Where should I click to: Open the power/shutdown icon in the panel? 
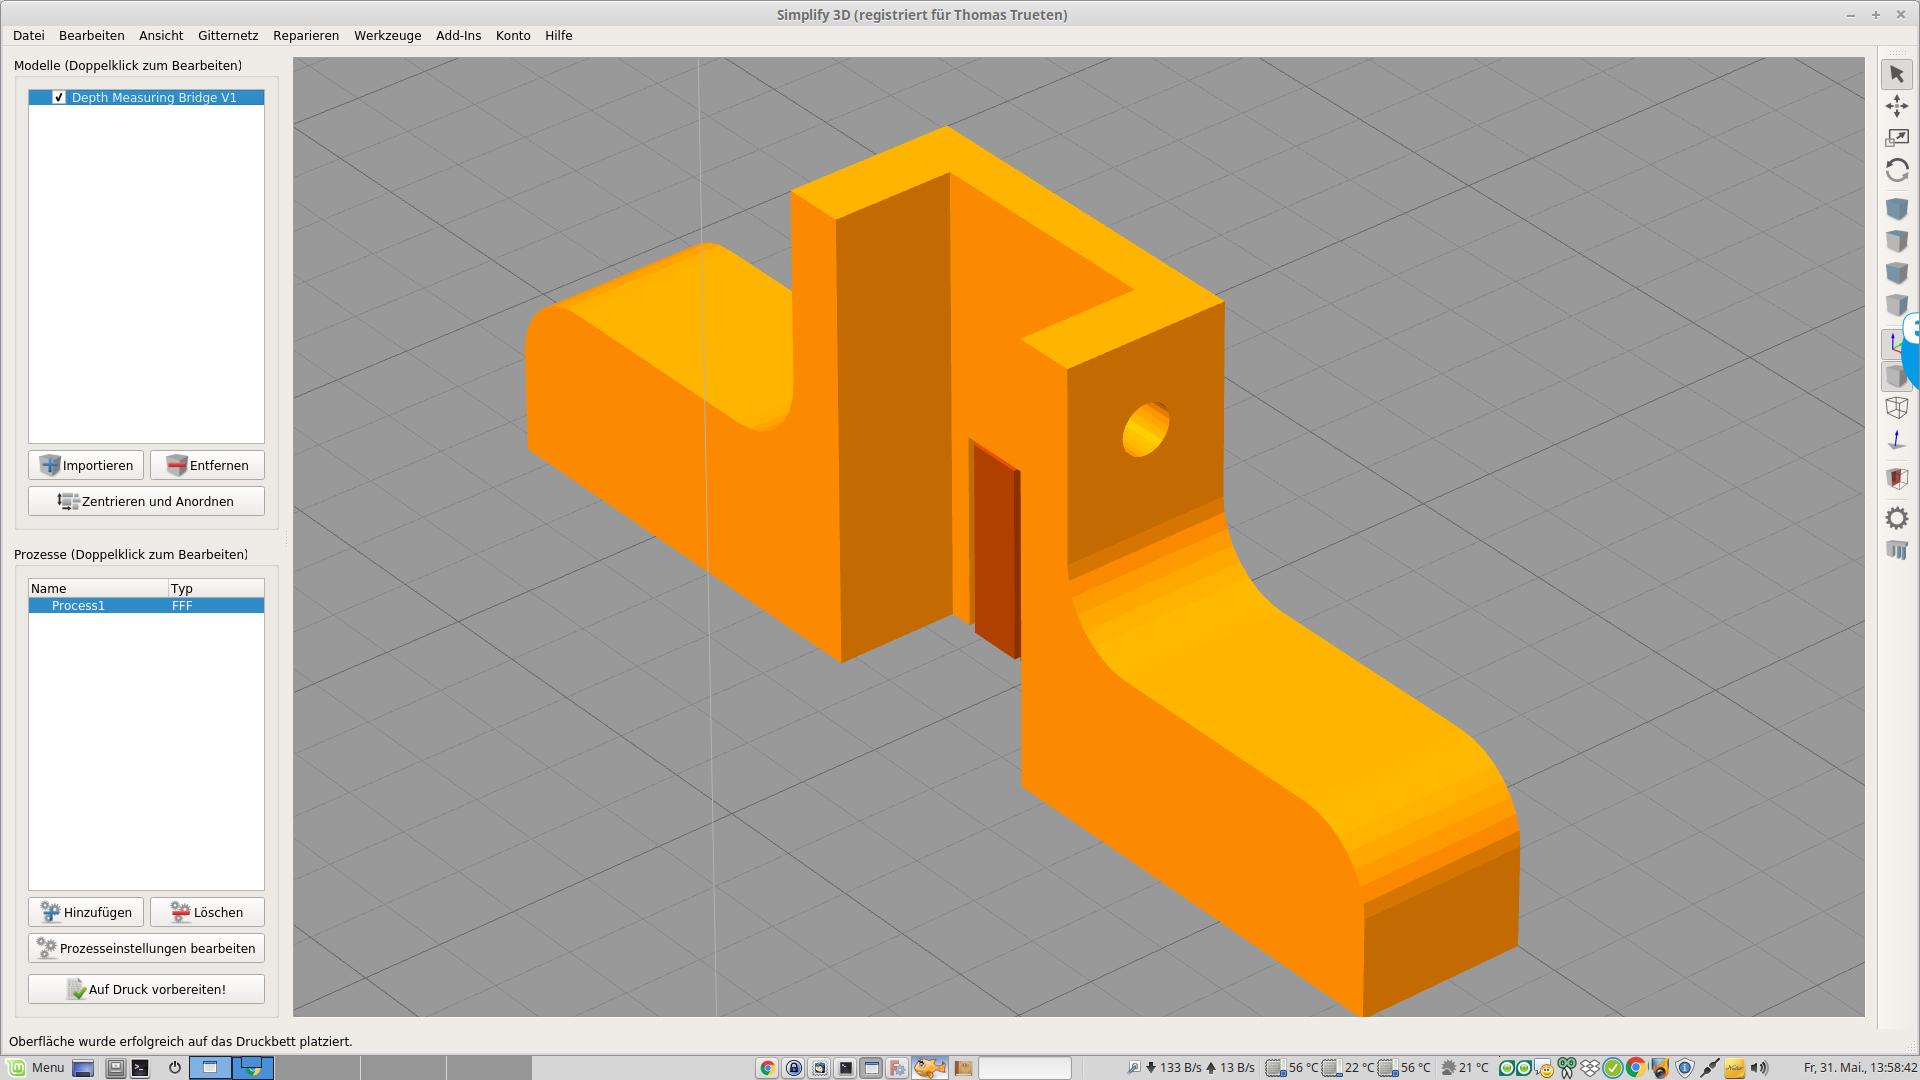175,1068
